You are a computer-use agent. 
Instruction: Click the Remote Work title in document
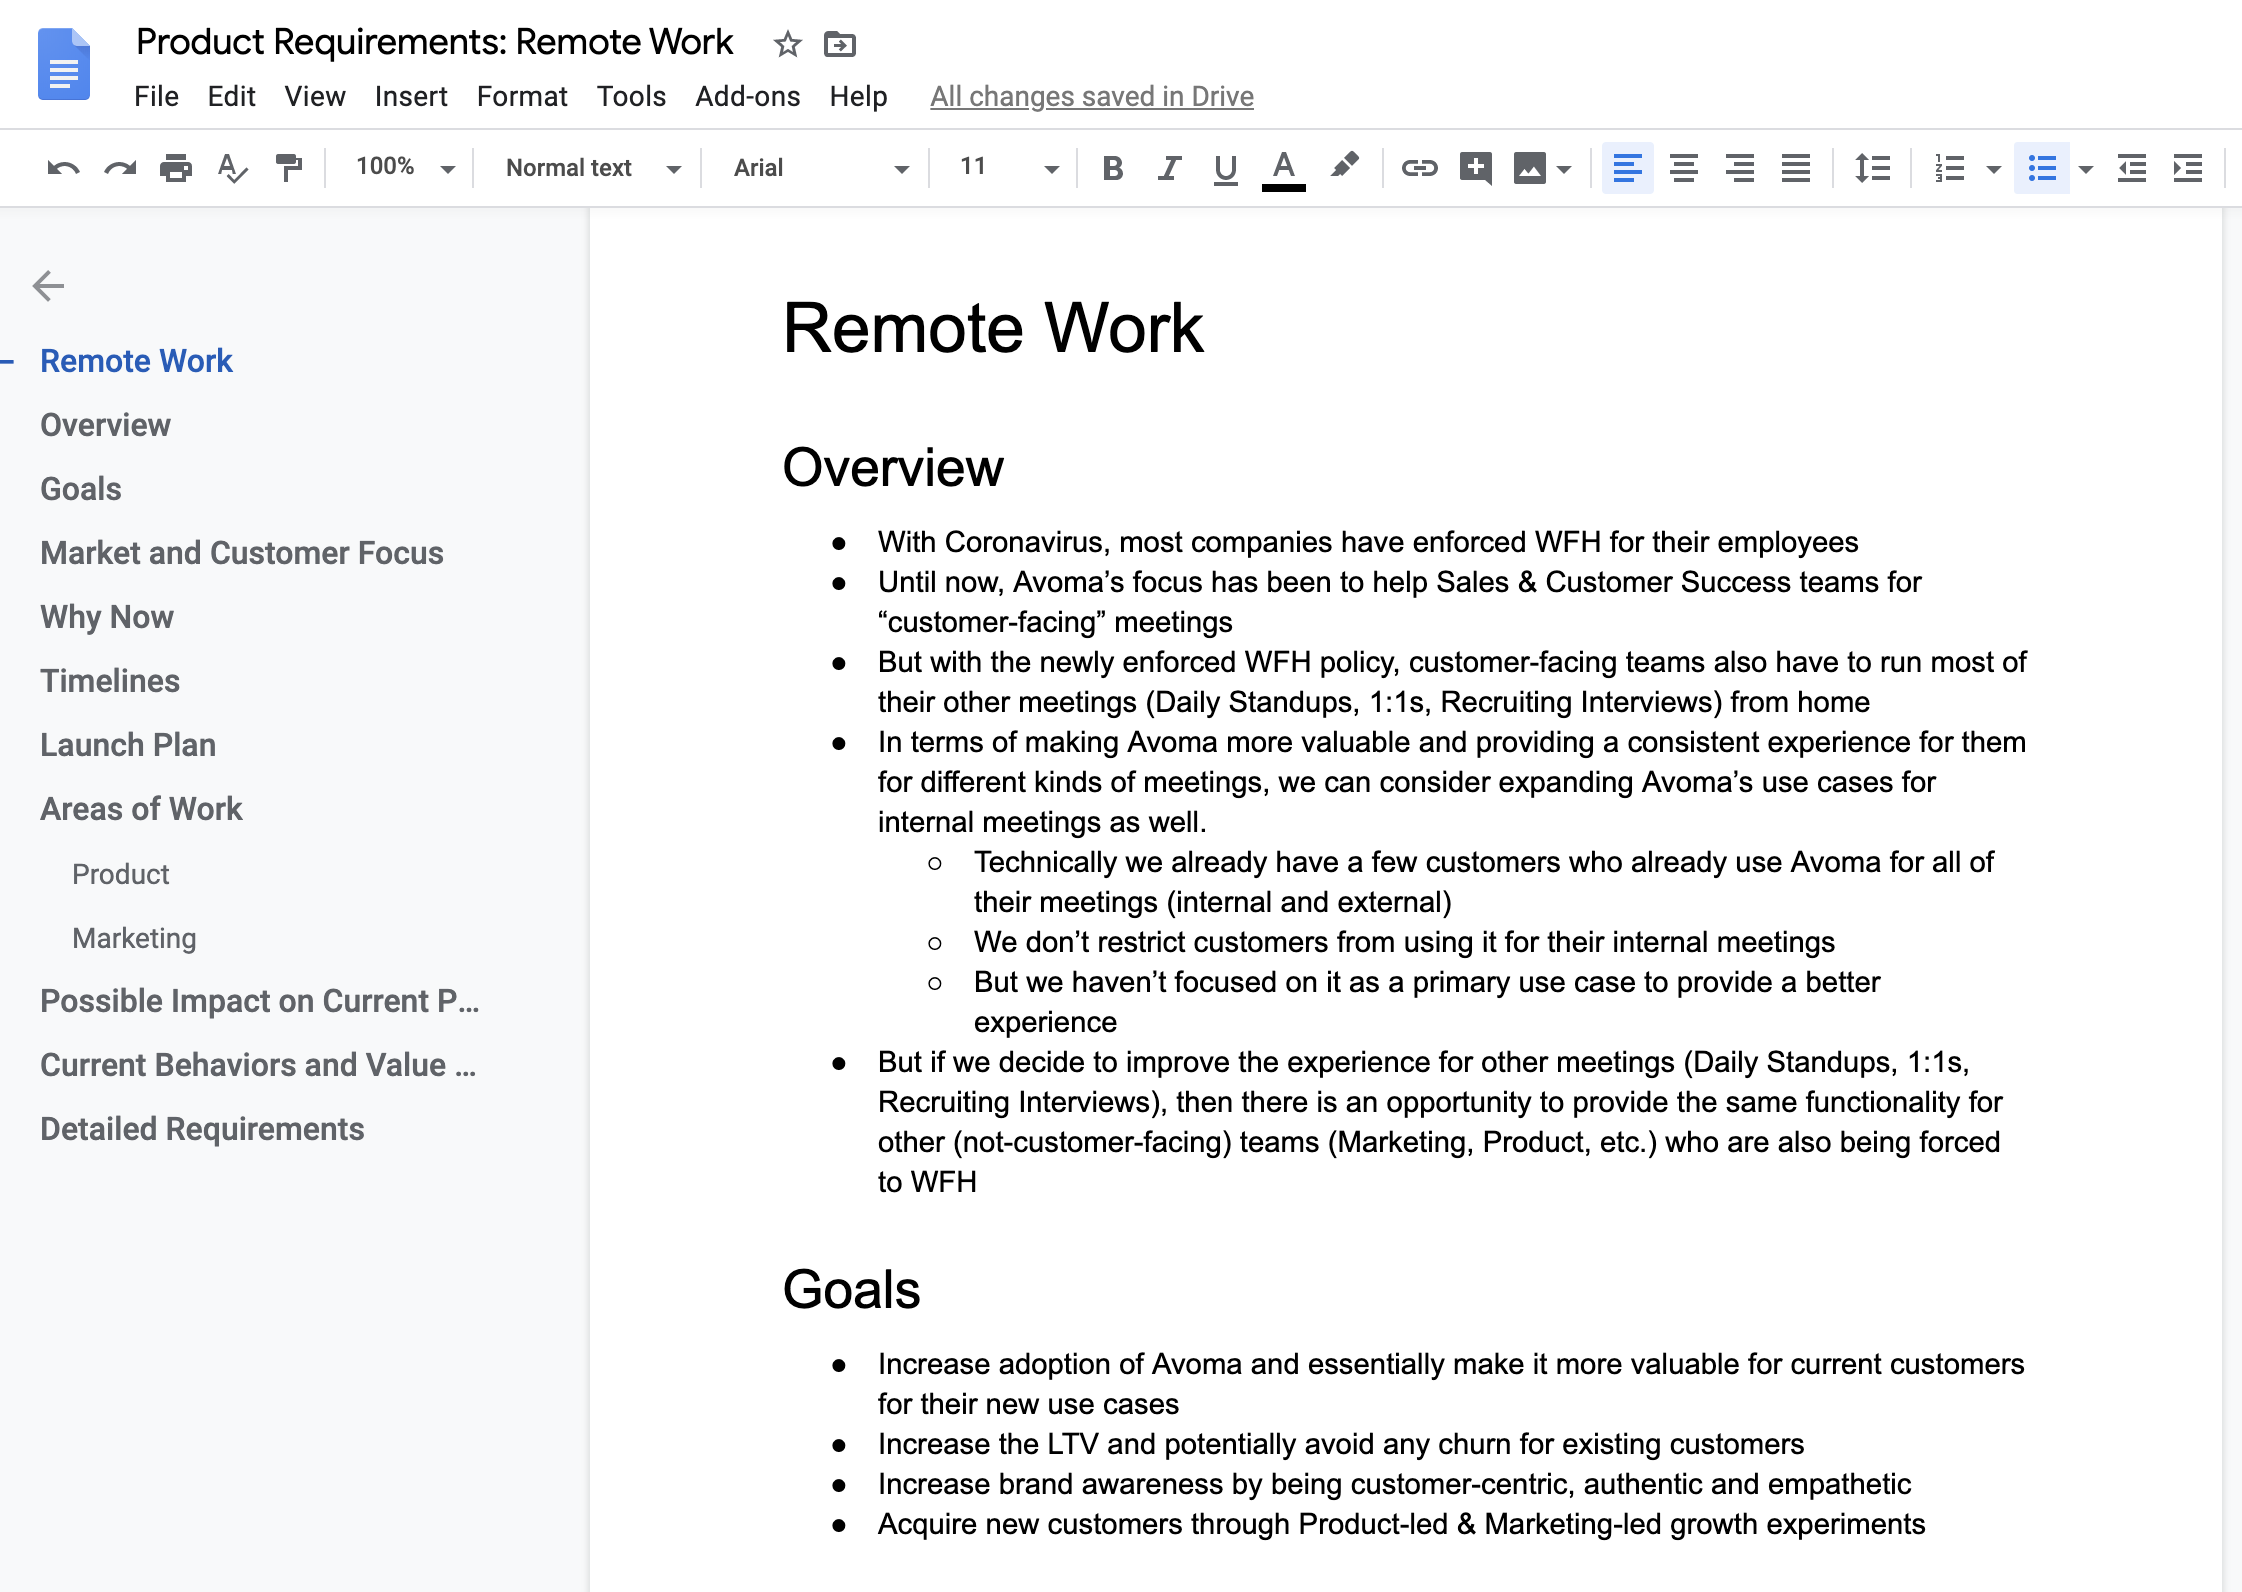point(993,328)
